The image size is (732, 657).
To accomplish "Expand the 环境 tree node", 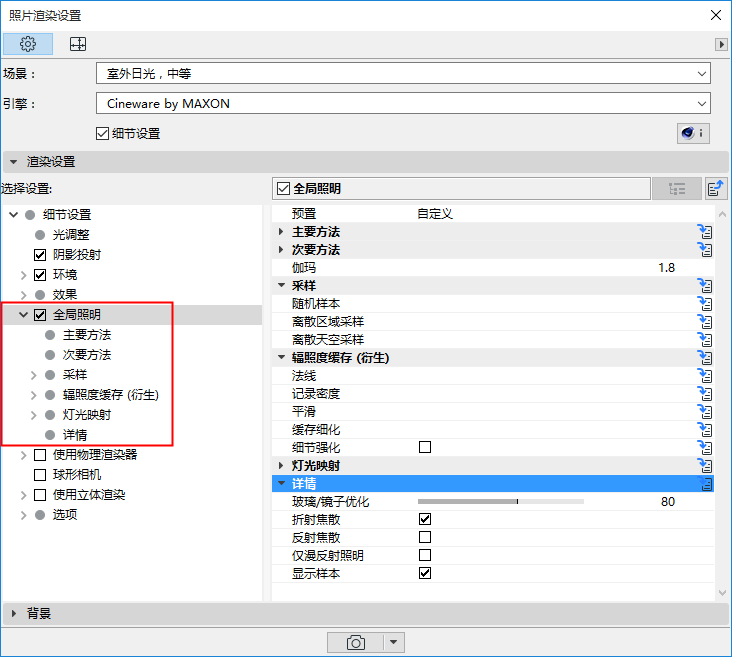I will click(x=23, y=275).
